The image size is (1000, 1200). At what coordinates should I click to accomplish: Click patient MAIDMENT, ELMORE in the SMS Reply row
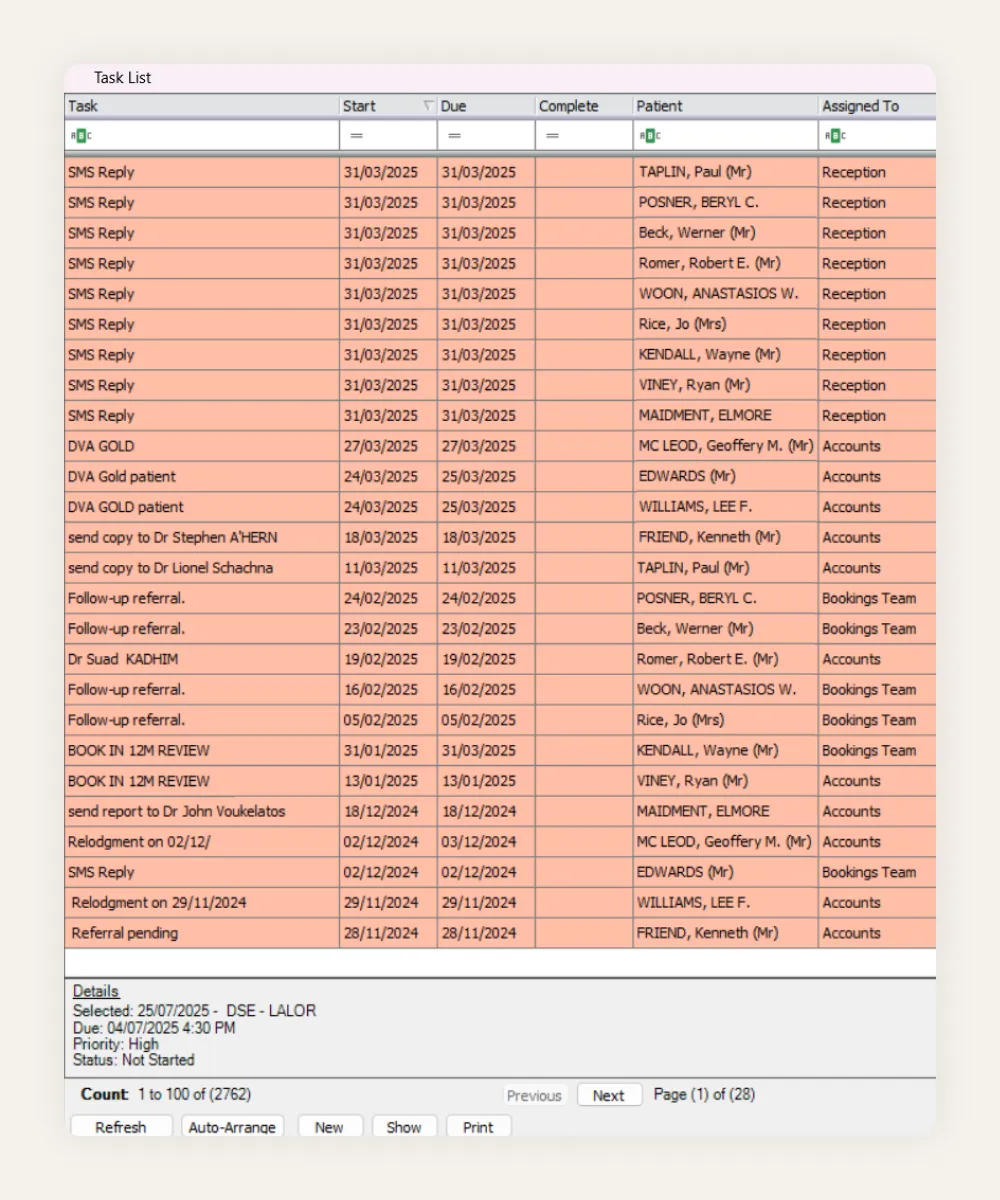[726, 416]
